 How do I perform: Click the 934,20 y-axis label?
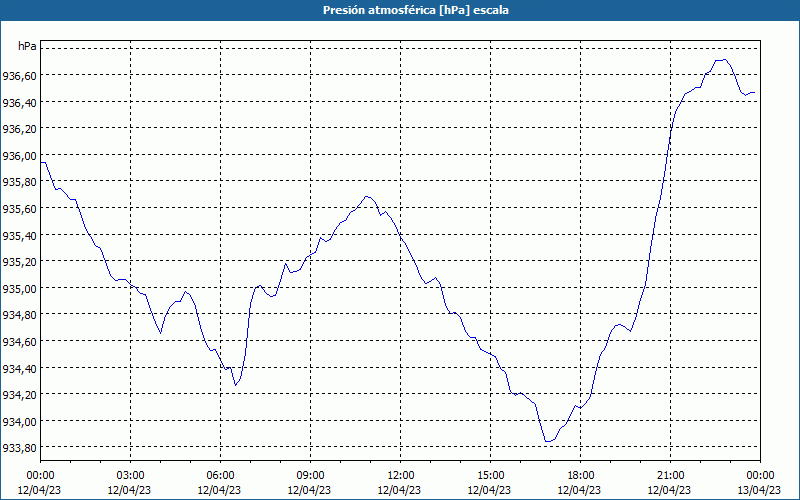click(x=19, y=395)
